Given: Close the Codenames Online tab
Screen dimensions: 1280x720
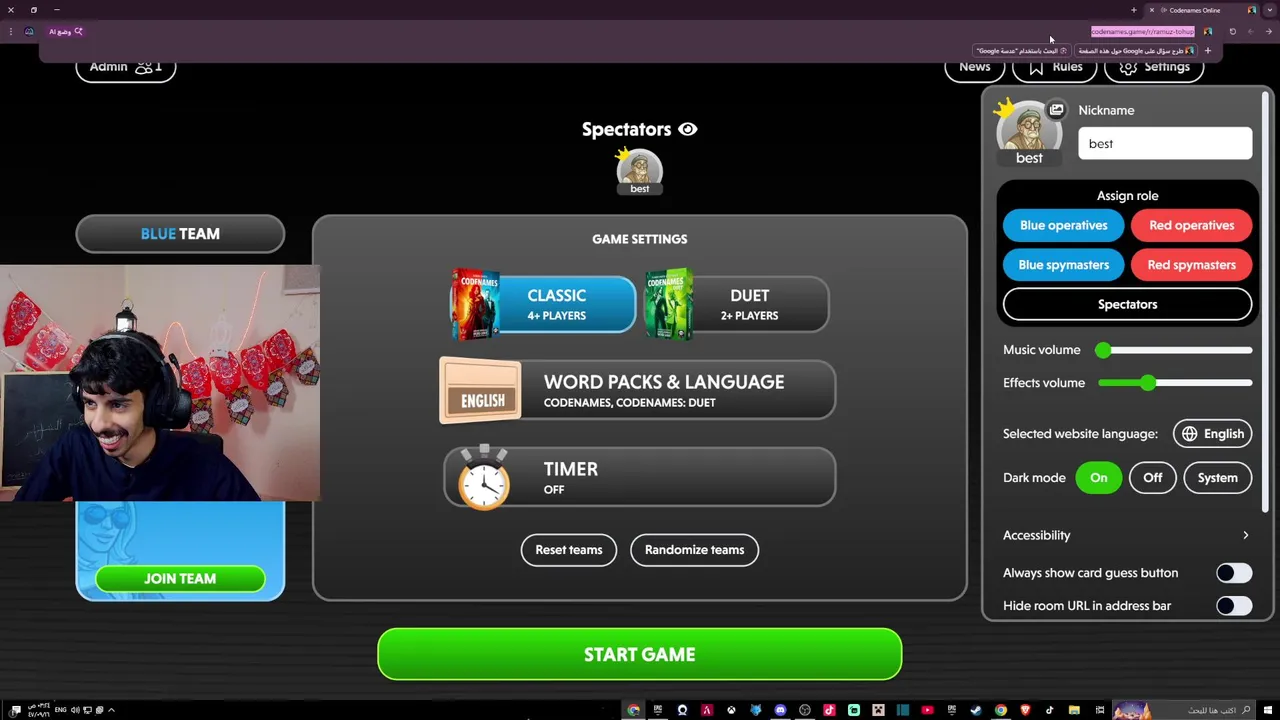Looking at the screenshot, I should click(1152, 10).
